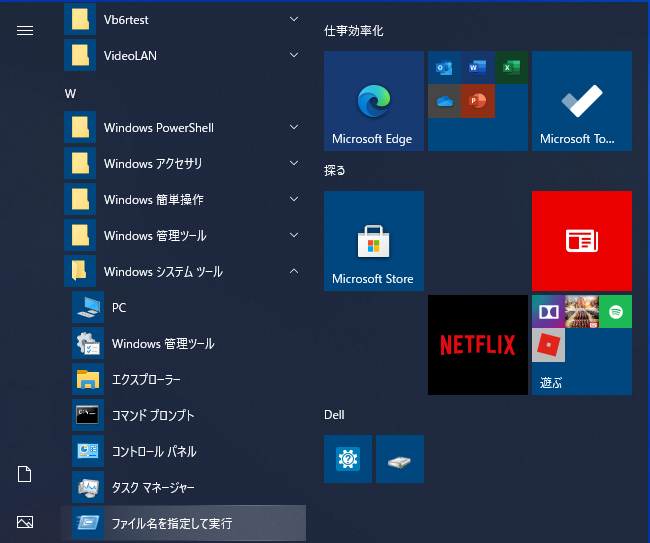Open Dell support gear tile

[348, 459]
